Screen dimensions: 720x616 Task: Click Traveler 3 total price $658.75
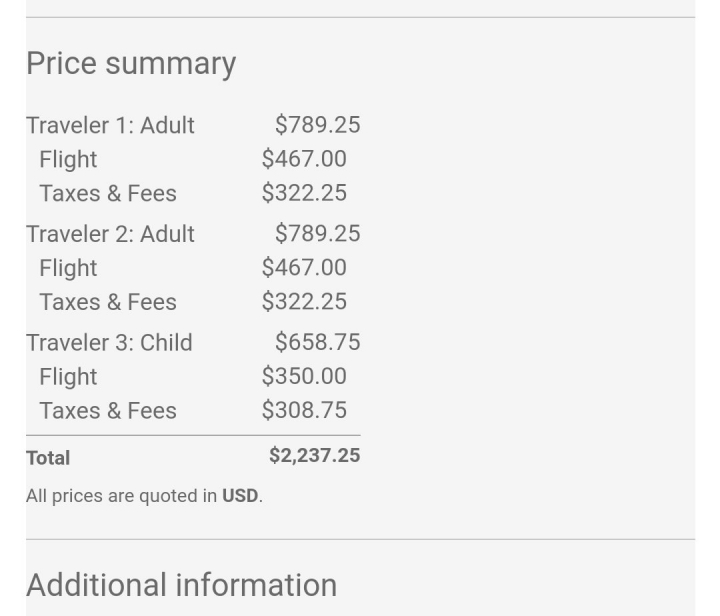point(318,342)
